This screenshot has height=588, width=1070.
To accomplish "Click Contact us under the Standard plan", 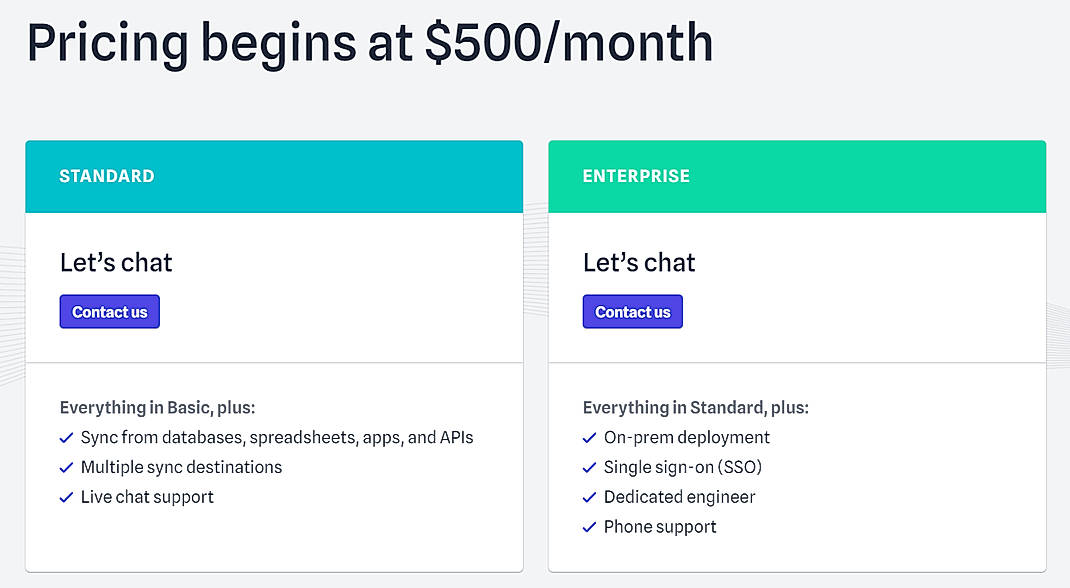I will tap(109, 311).
